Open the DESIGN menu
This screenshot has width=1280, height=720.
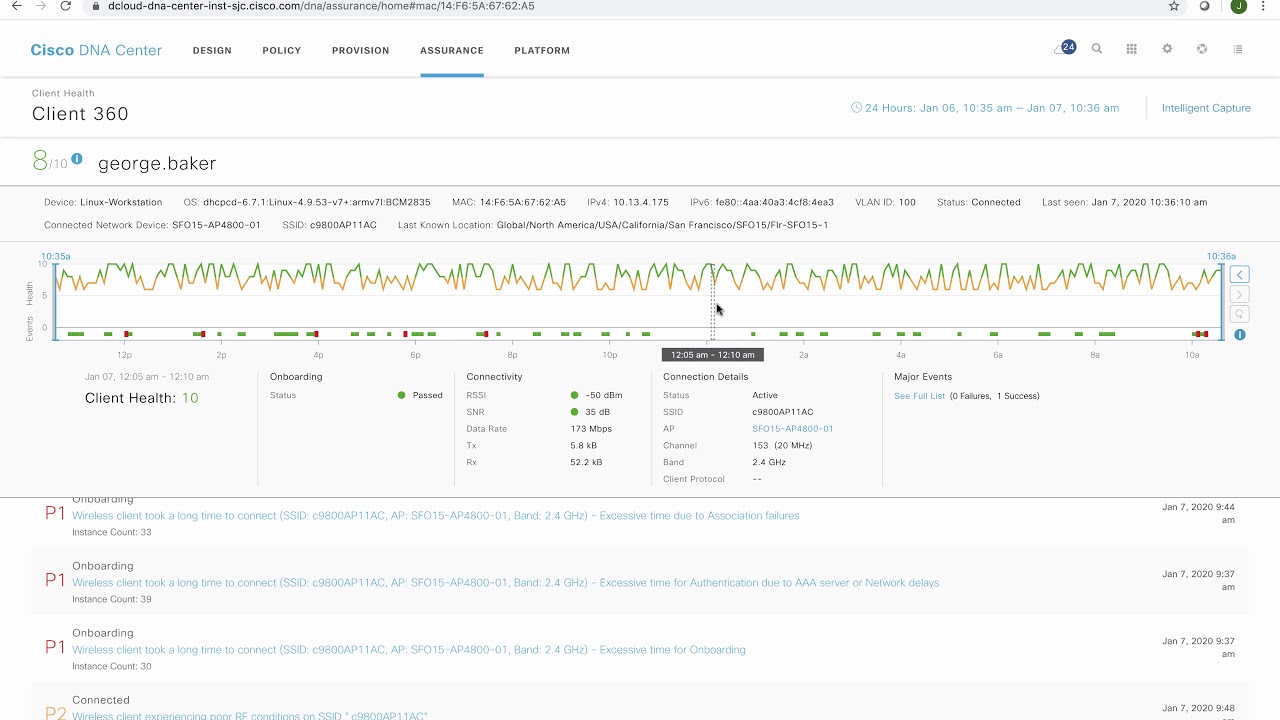[212, 50]
